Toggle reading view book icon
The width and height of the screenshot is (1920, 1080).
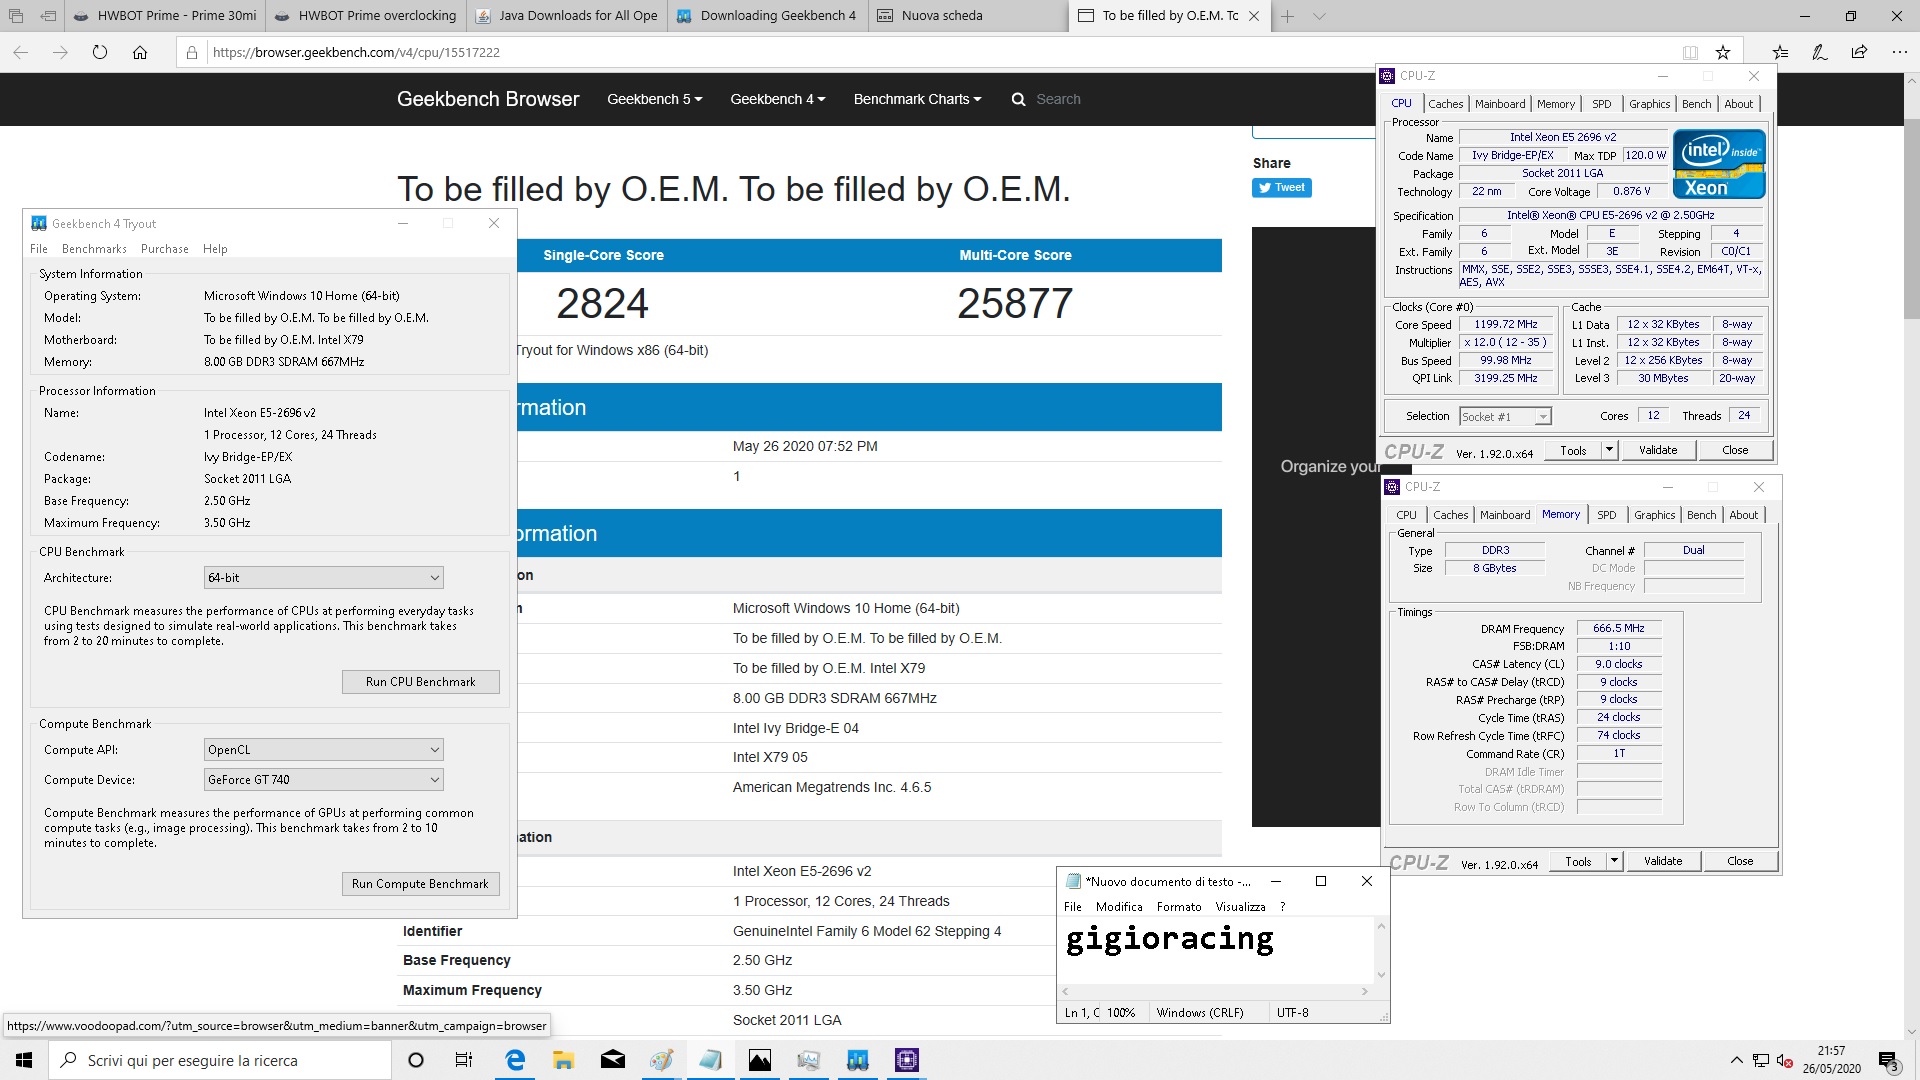click(1690, 52)
